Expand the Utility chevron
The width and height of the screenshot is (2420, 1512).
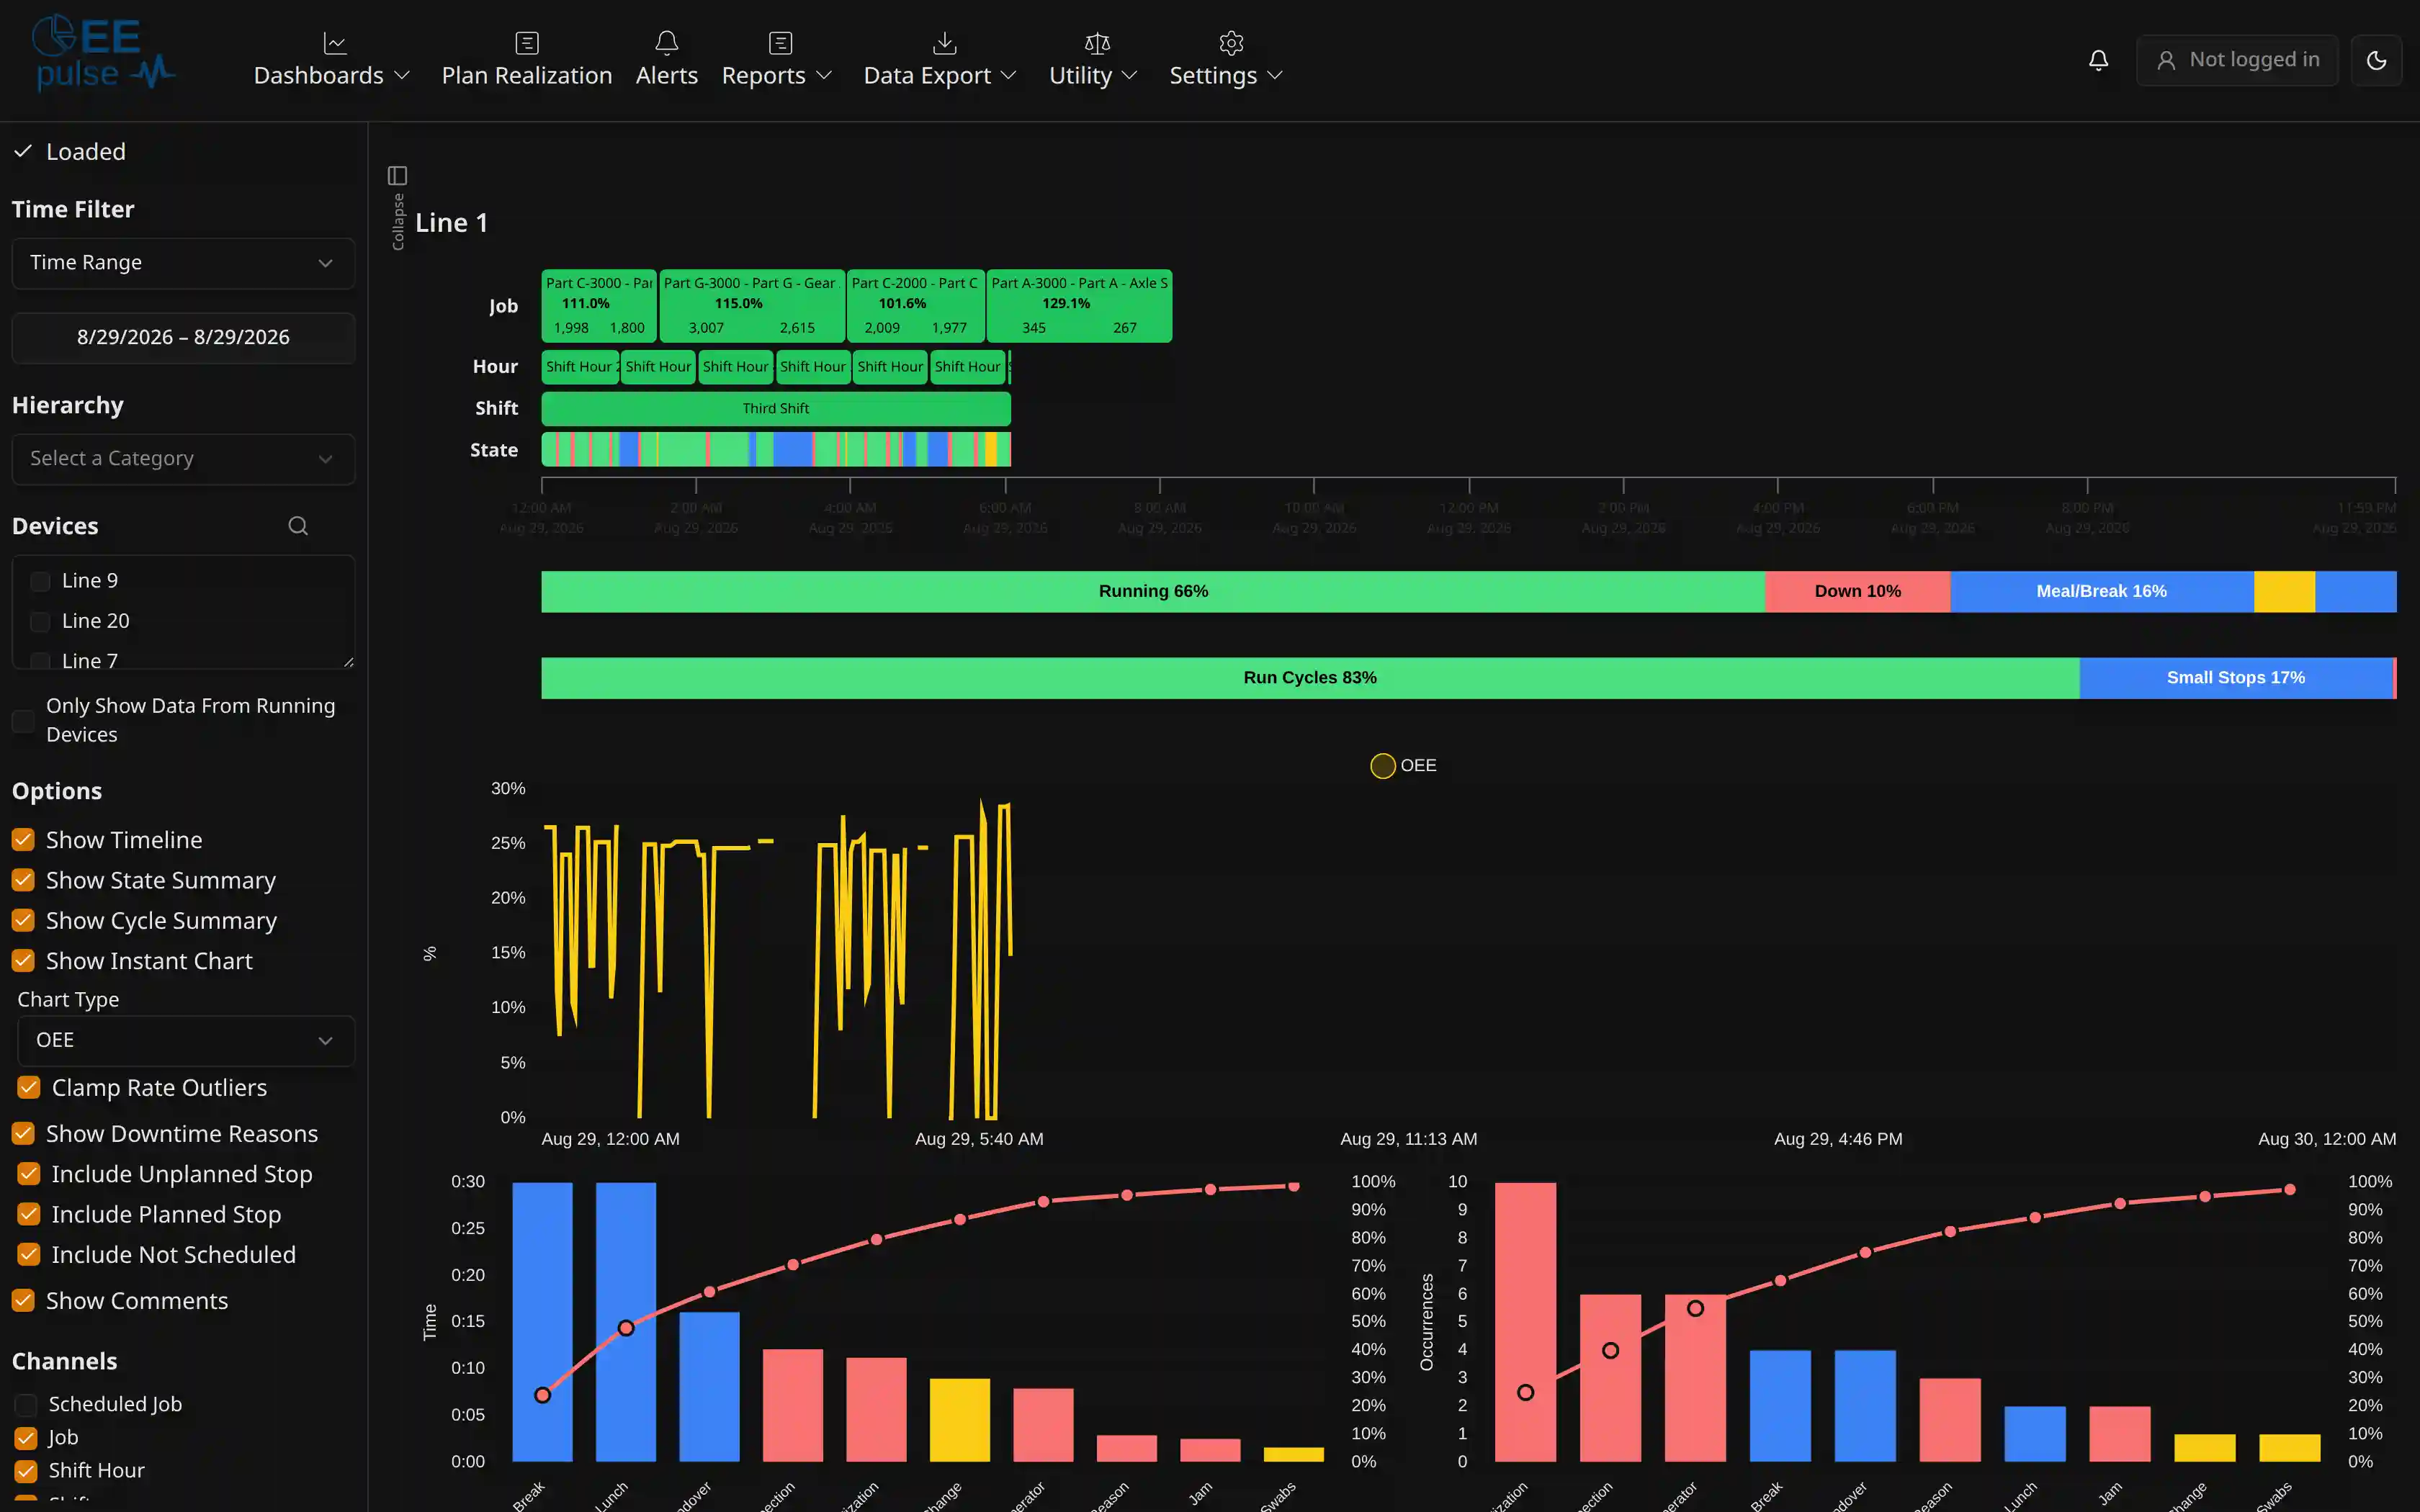pos(1129,75)
